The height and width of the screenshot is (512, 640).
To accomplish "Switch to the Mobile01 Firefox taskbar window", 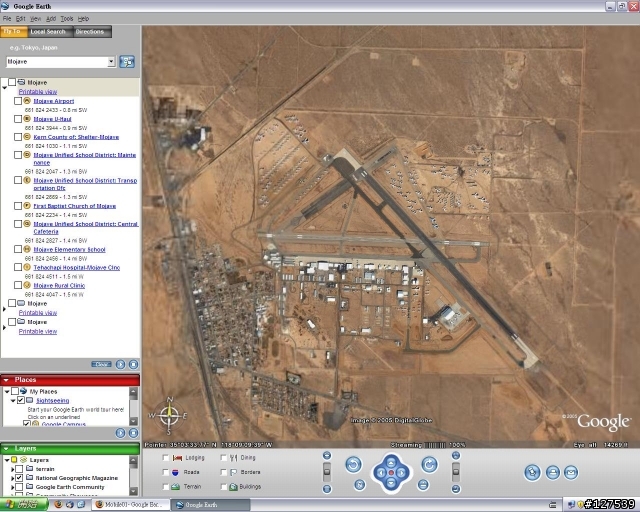I will [131, 505].
